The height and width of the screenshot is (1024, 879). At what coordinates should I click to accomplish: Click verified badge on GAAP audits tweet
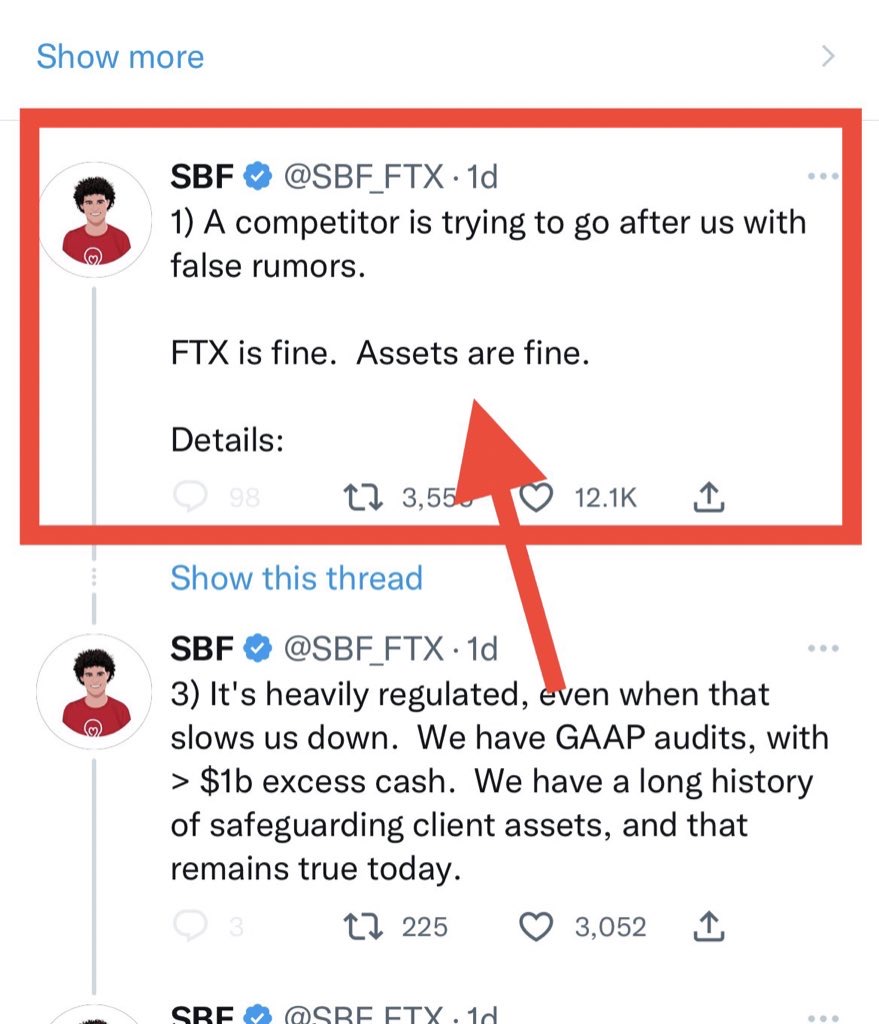tap(258, 648)
